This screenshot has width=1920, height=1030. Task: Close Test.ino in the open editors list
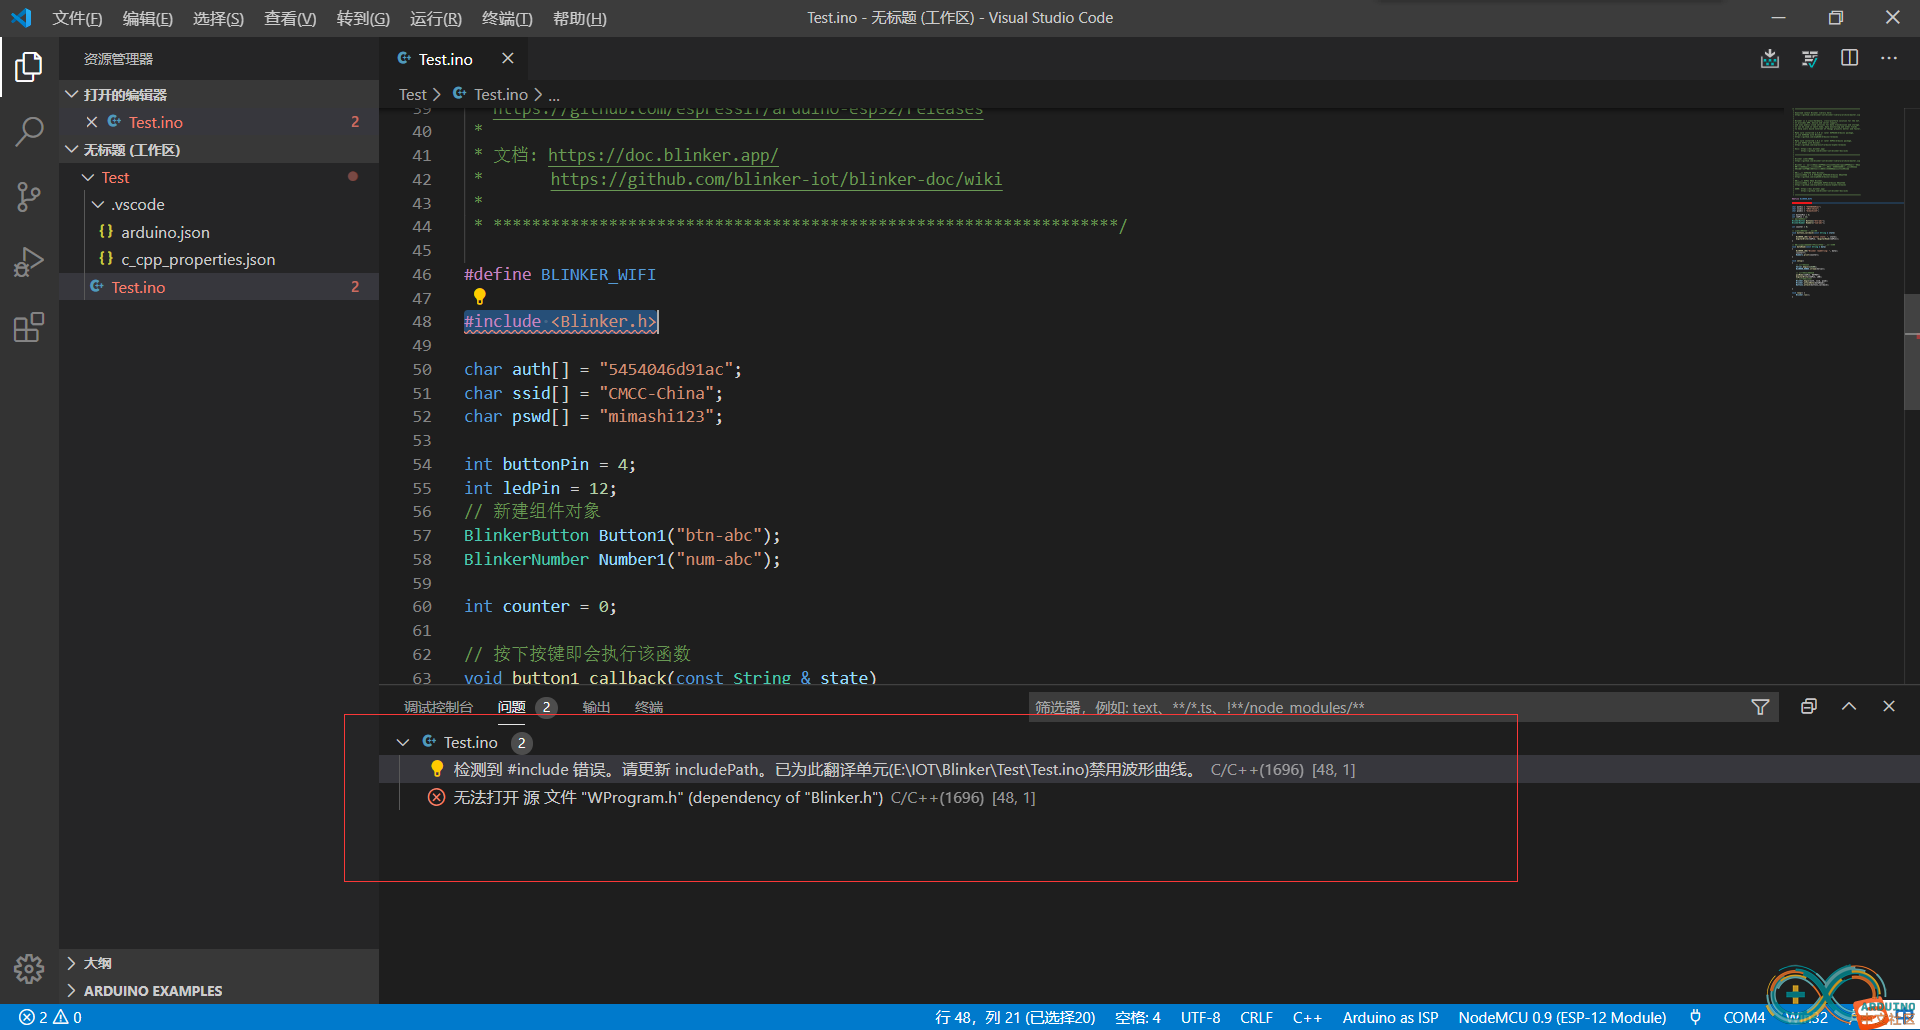click(x=92, y=122)
